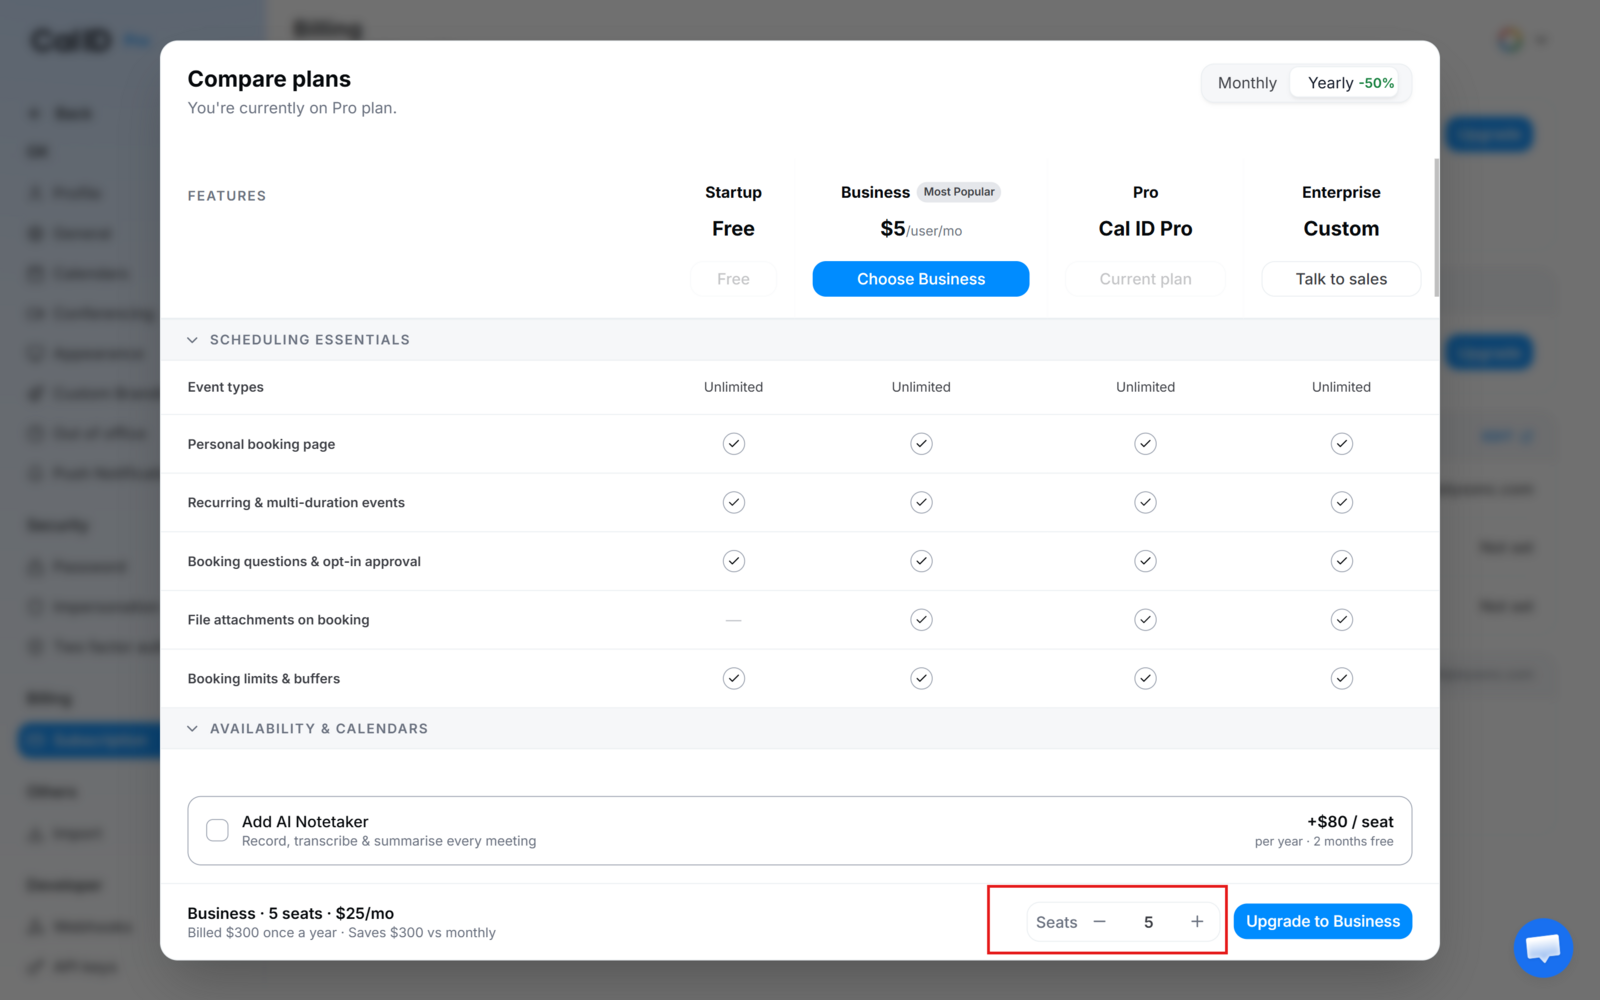Image resolution: width=1600 pixels, height=1000 pixels.
Task: Click the Talk to sales button
Action: pos(1341,279)
